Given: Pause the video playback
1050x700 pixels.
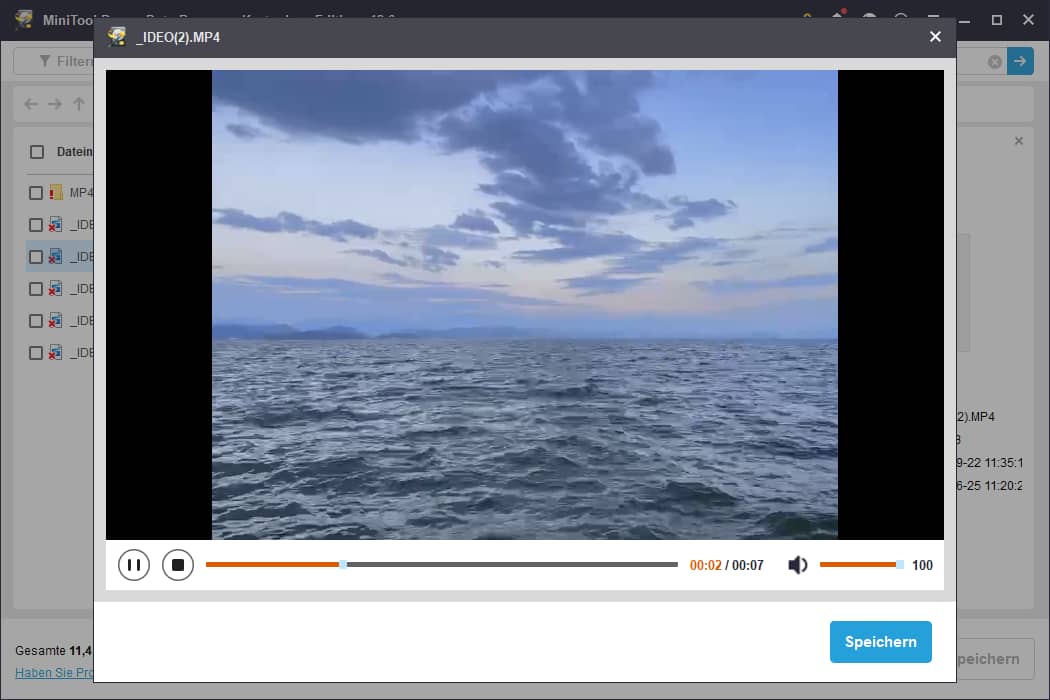Looking at the screenshot, I should (x=133, y=565).
